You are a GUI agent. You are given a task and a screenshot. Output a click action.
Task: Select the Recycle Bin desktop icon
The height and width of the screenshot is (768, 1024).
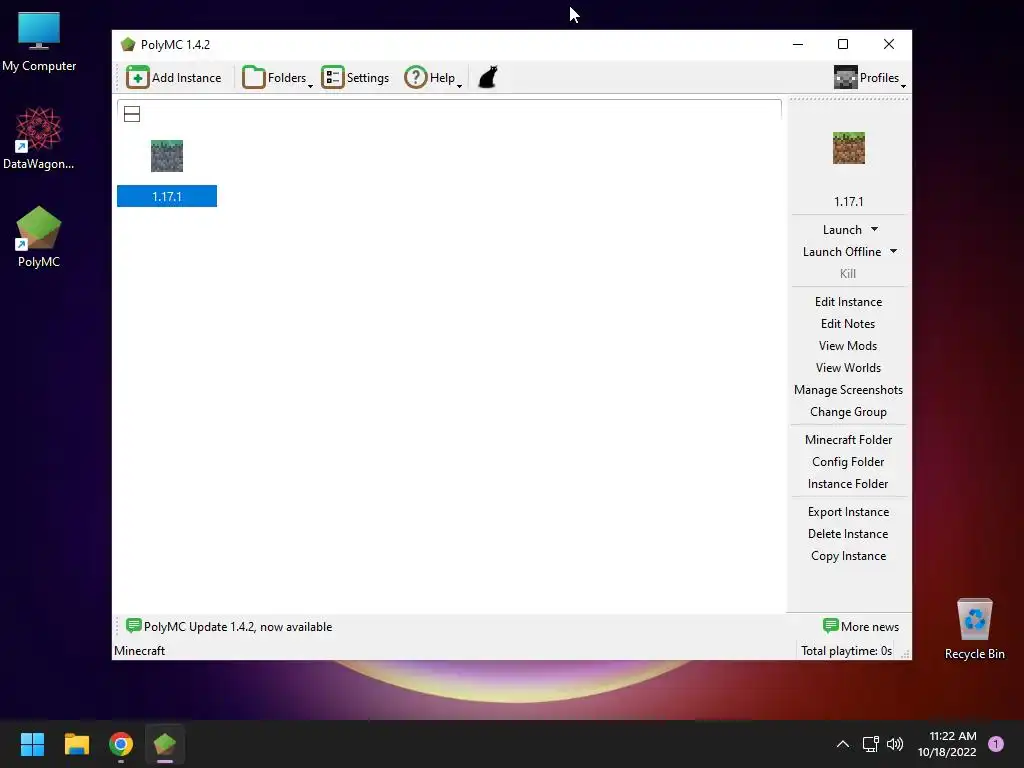[x=974, y=629]
